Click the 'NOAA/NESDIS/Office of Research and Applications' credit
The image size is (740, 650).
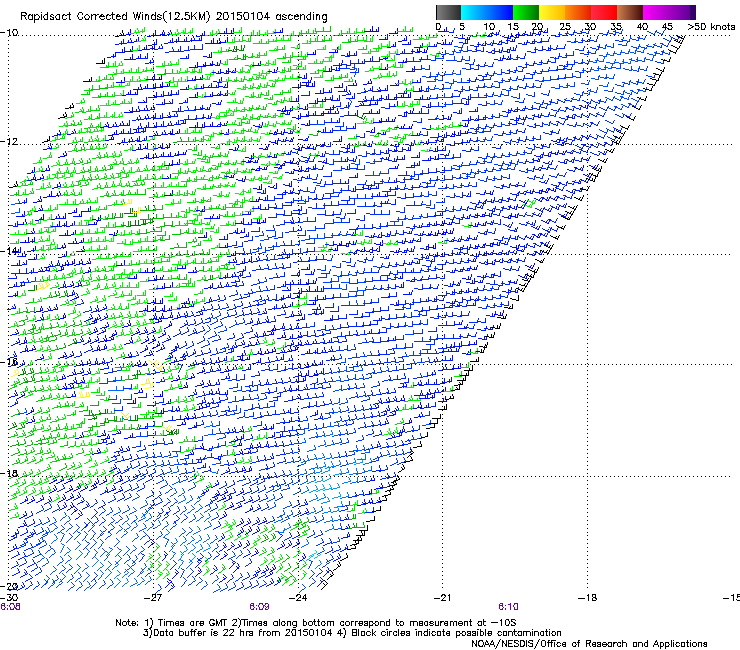589,644
